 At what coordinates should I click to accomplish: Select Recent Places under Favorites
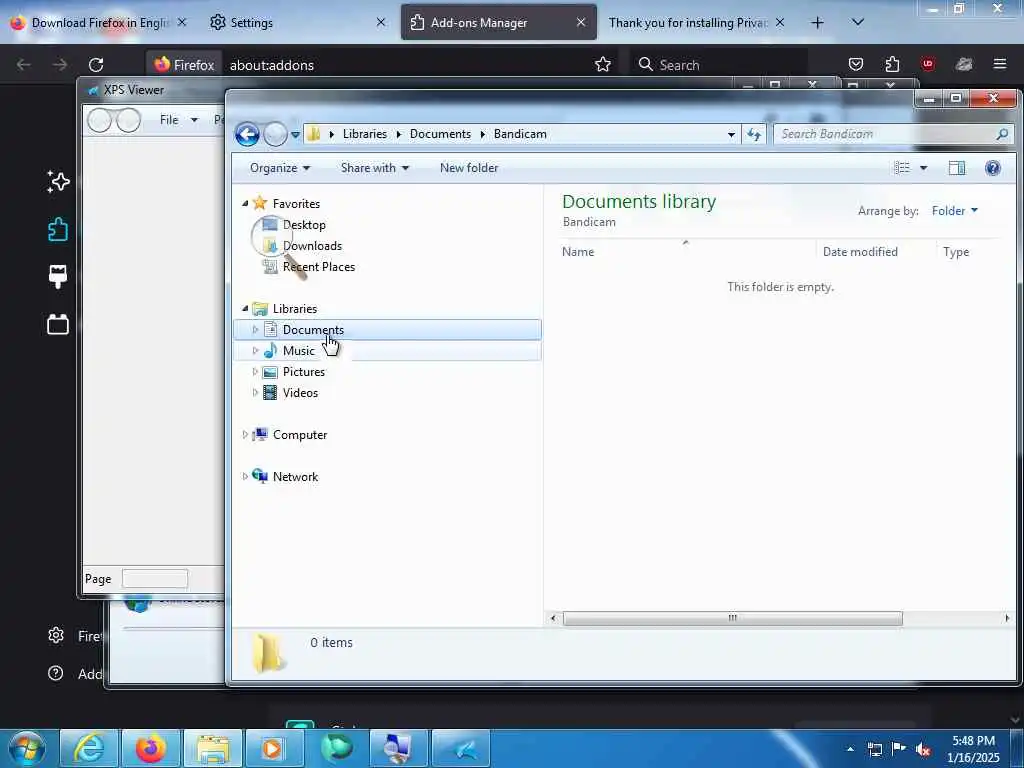click(x=319, y=266)
